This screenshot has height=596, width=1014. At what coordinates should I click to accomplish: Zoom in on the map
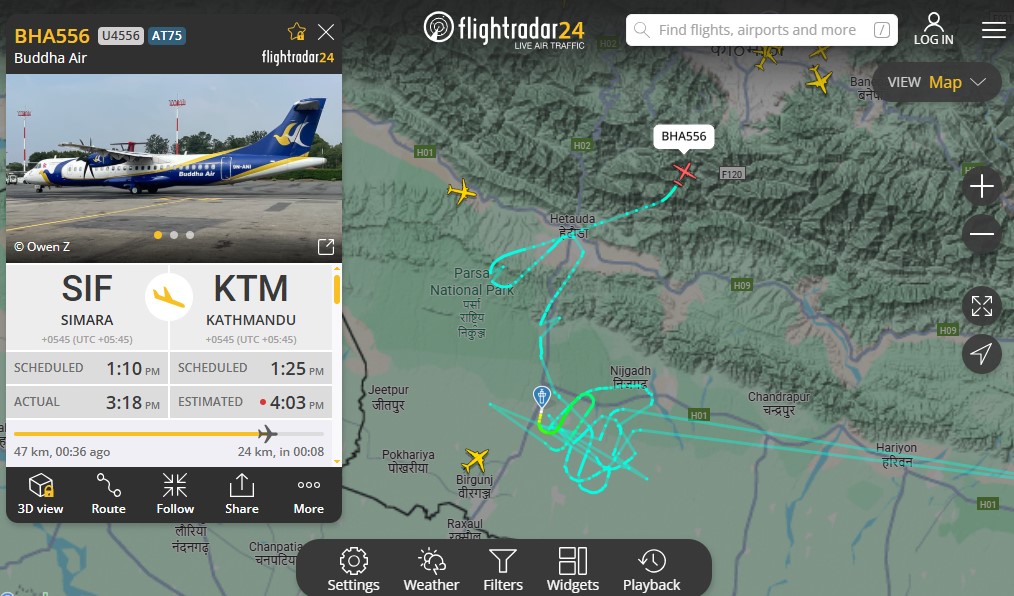tap(982, 186)
